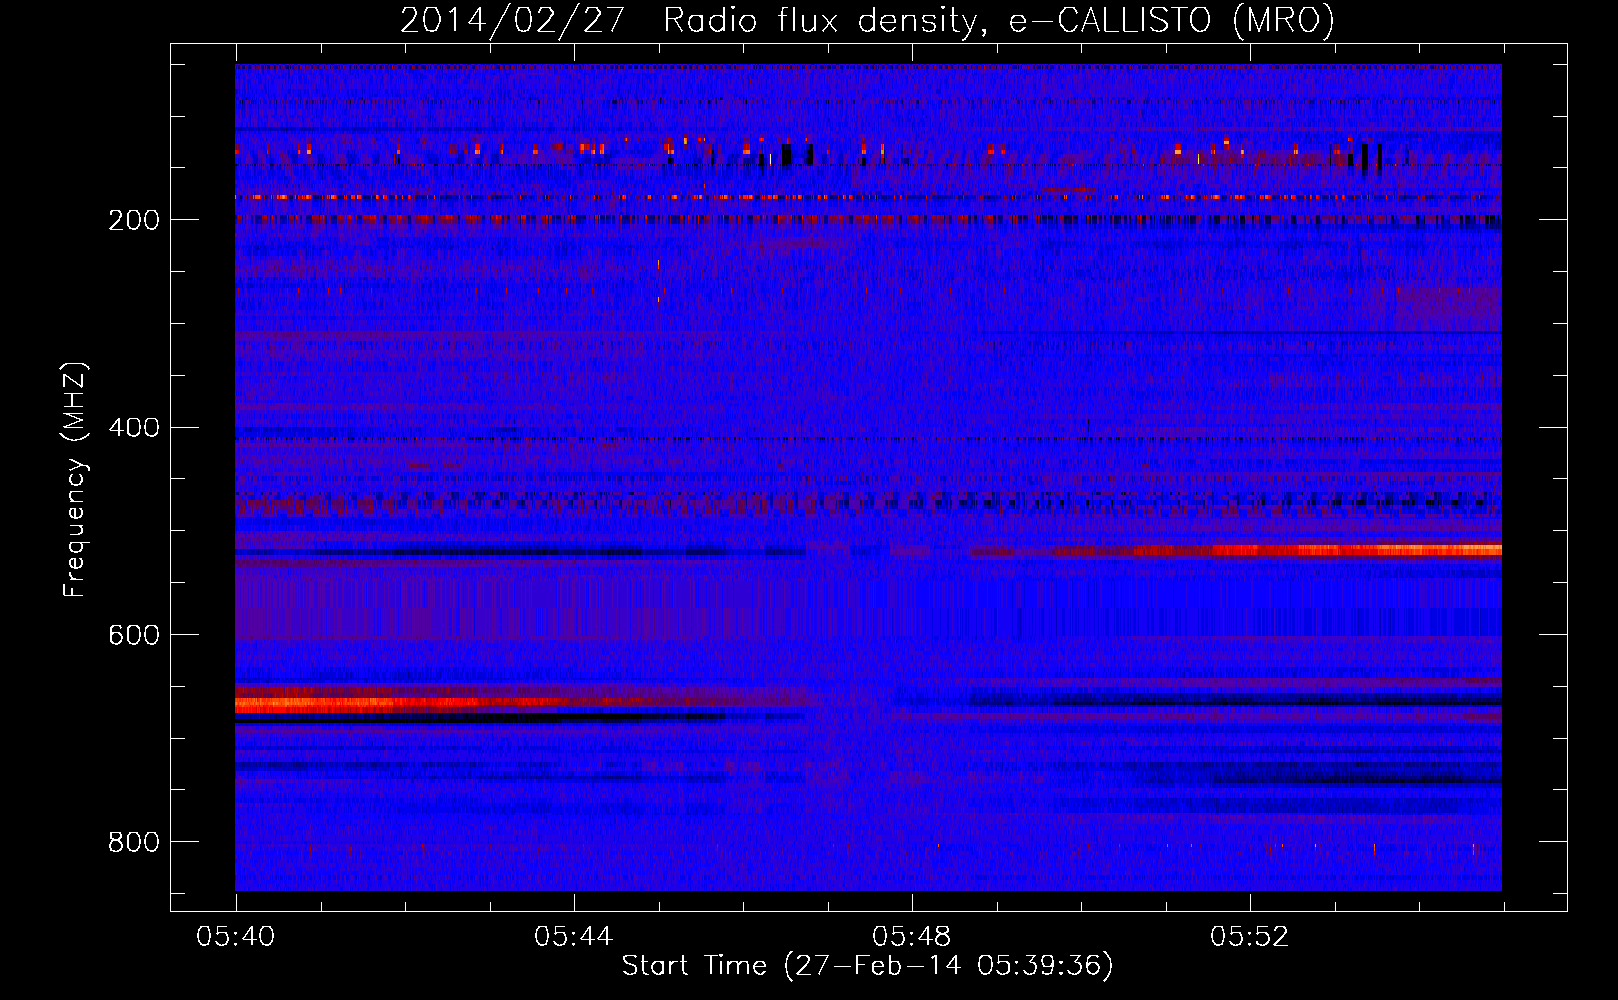1618x1000 pixels.
Task: Select the 600 frequency tick label
Action: tap(134, 635)
